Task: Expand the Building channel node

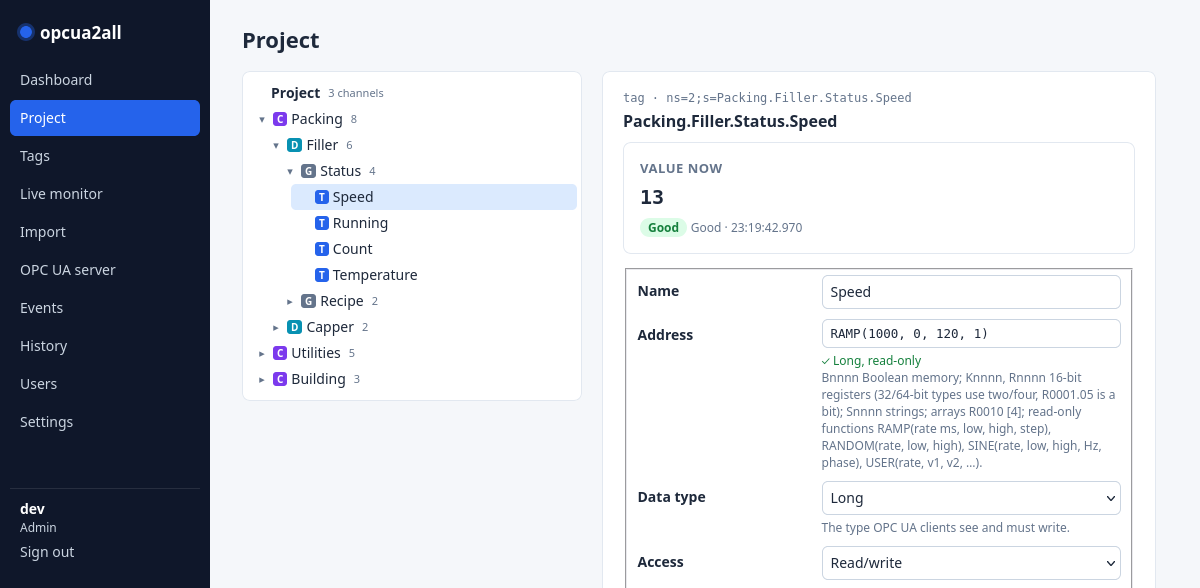Action: (x=262, y=379)
